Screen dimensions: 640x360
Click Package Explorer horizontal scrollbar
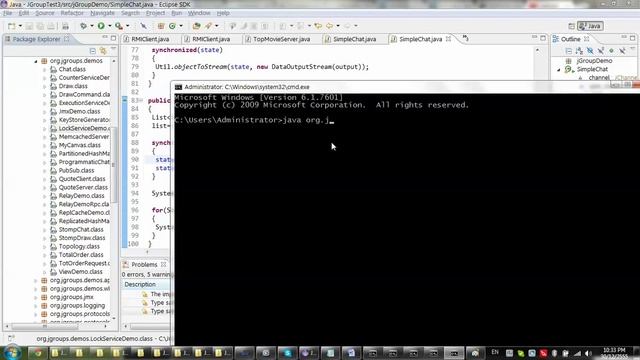(x=45, y=327)
